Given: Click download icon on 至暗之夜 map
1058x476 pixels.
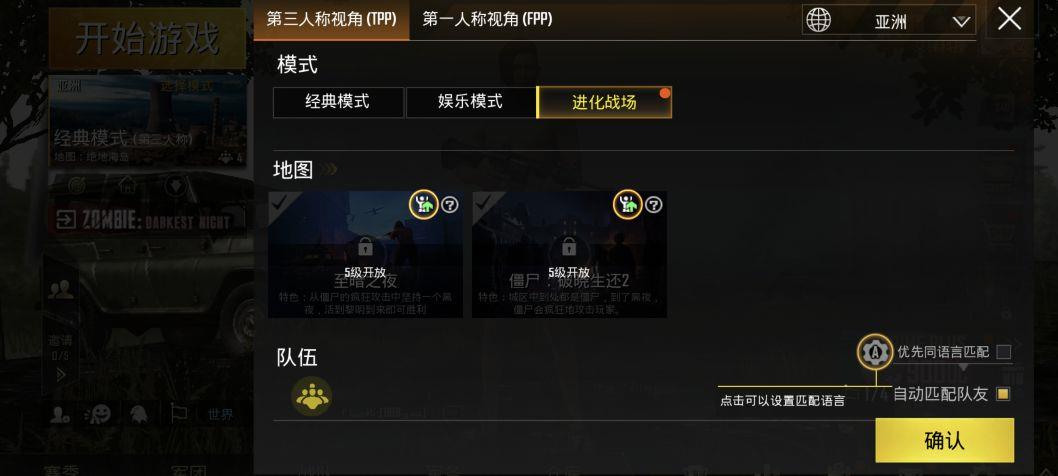Looking at the screenshot, I should (x=424, y=204).
